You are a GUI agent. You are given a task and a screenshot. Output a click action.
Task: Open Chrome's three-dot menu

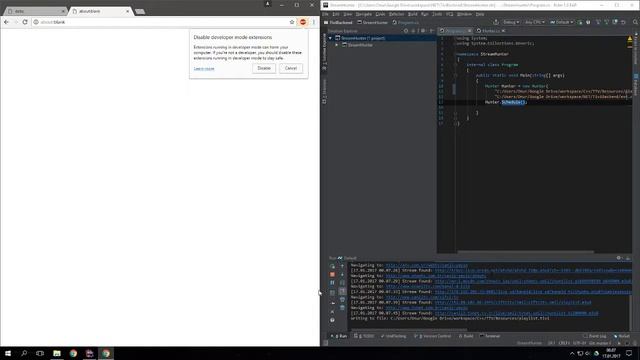314,22
